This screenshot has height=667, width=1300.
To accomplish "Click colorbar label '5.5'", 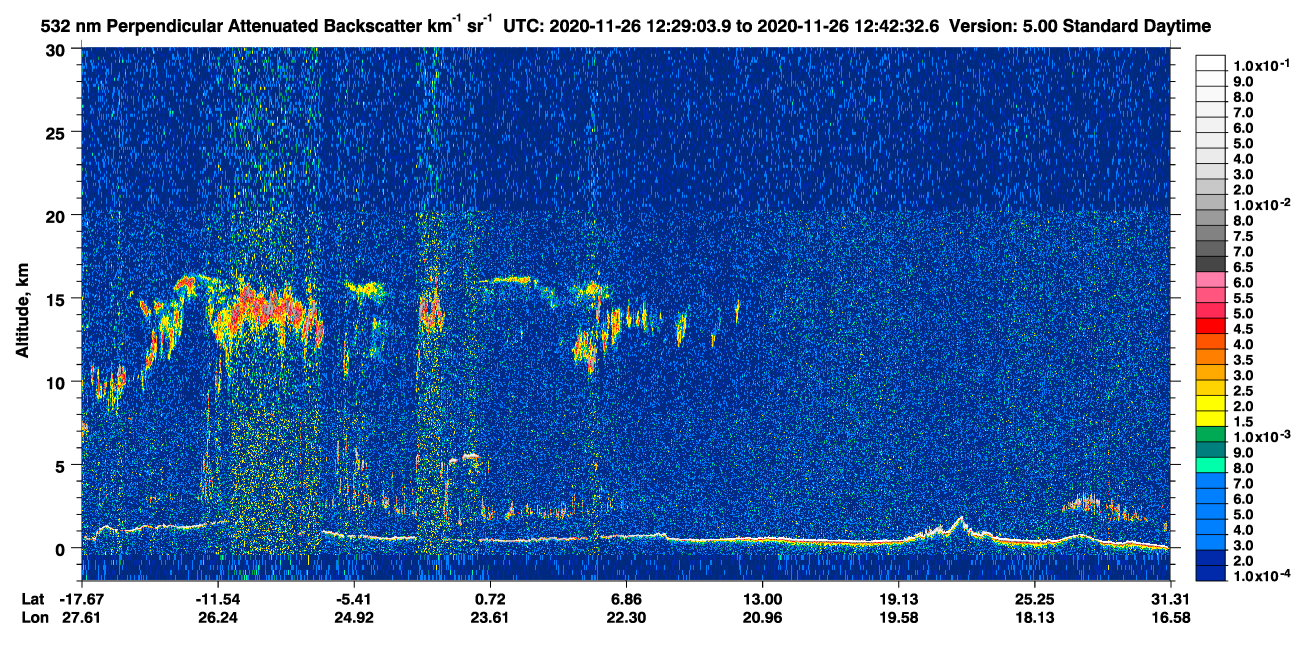I will point(1244,297).
